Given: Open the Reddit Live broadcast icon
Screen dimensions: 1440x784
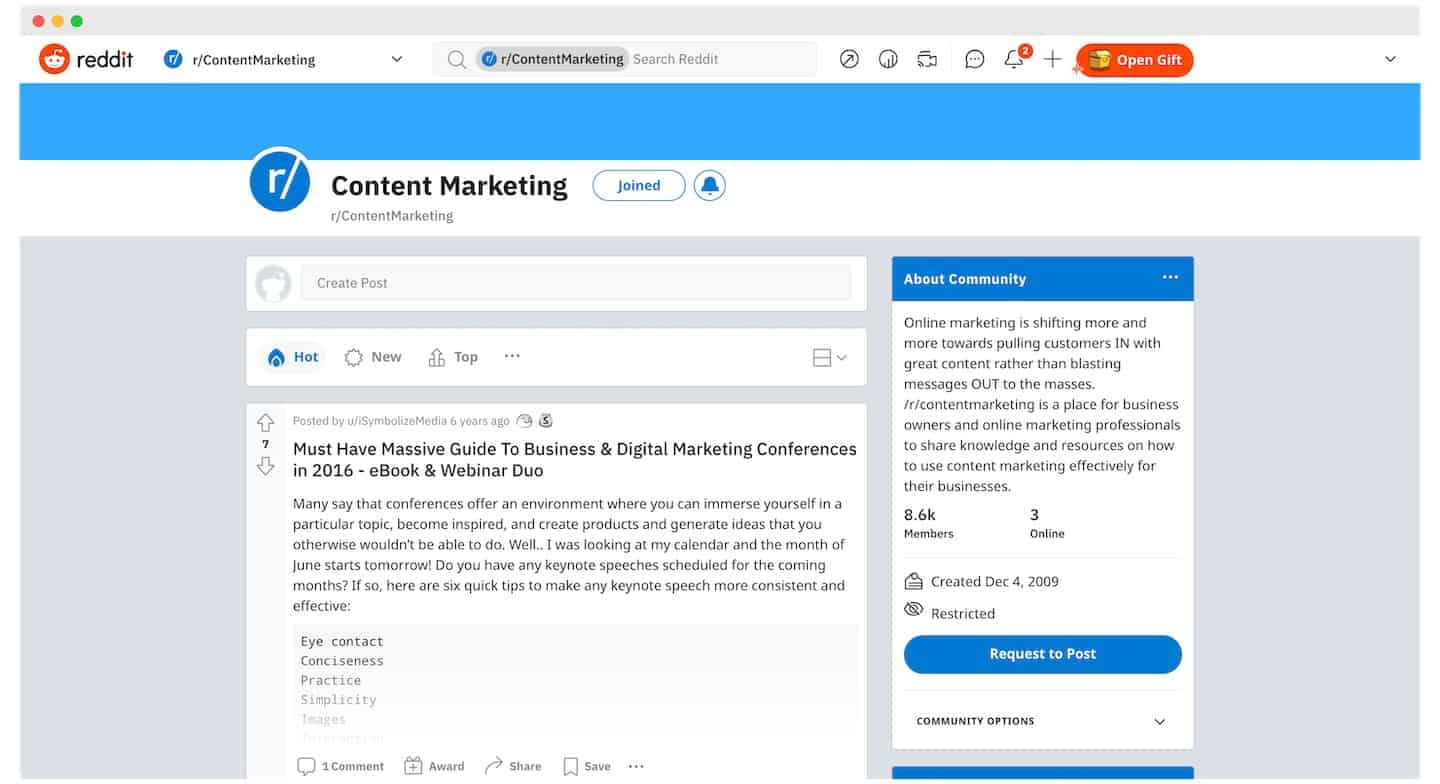Looking at the screenshot, I should 927,59.
